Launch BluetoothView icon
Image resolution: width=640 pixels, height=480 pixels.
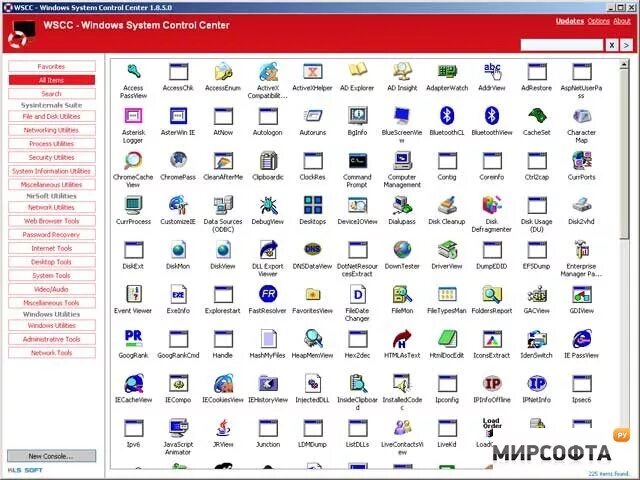click(x=492, y=116)
